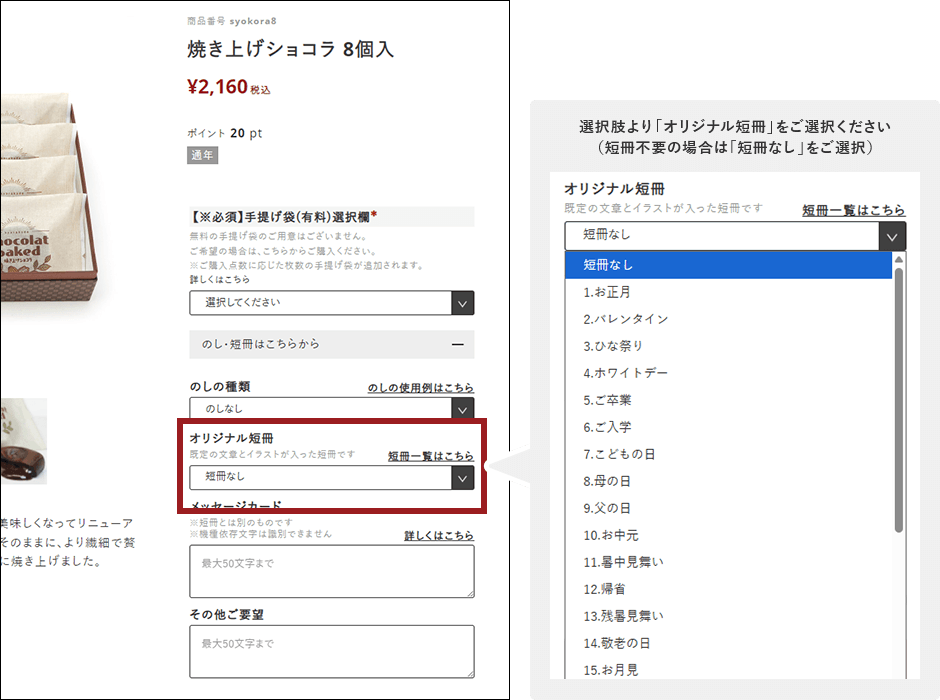Image resolution: width=940 pixels, height=700 pixels.
Task: Open the highlighted オリジナル短冊 dropdown
Action: tap(331, 477)
